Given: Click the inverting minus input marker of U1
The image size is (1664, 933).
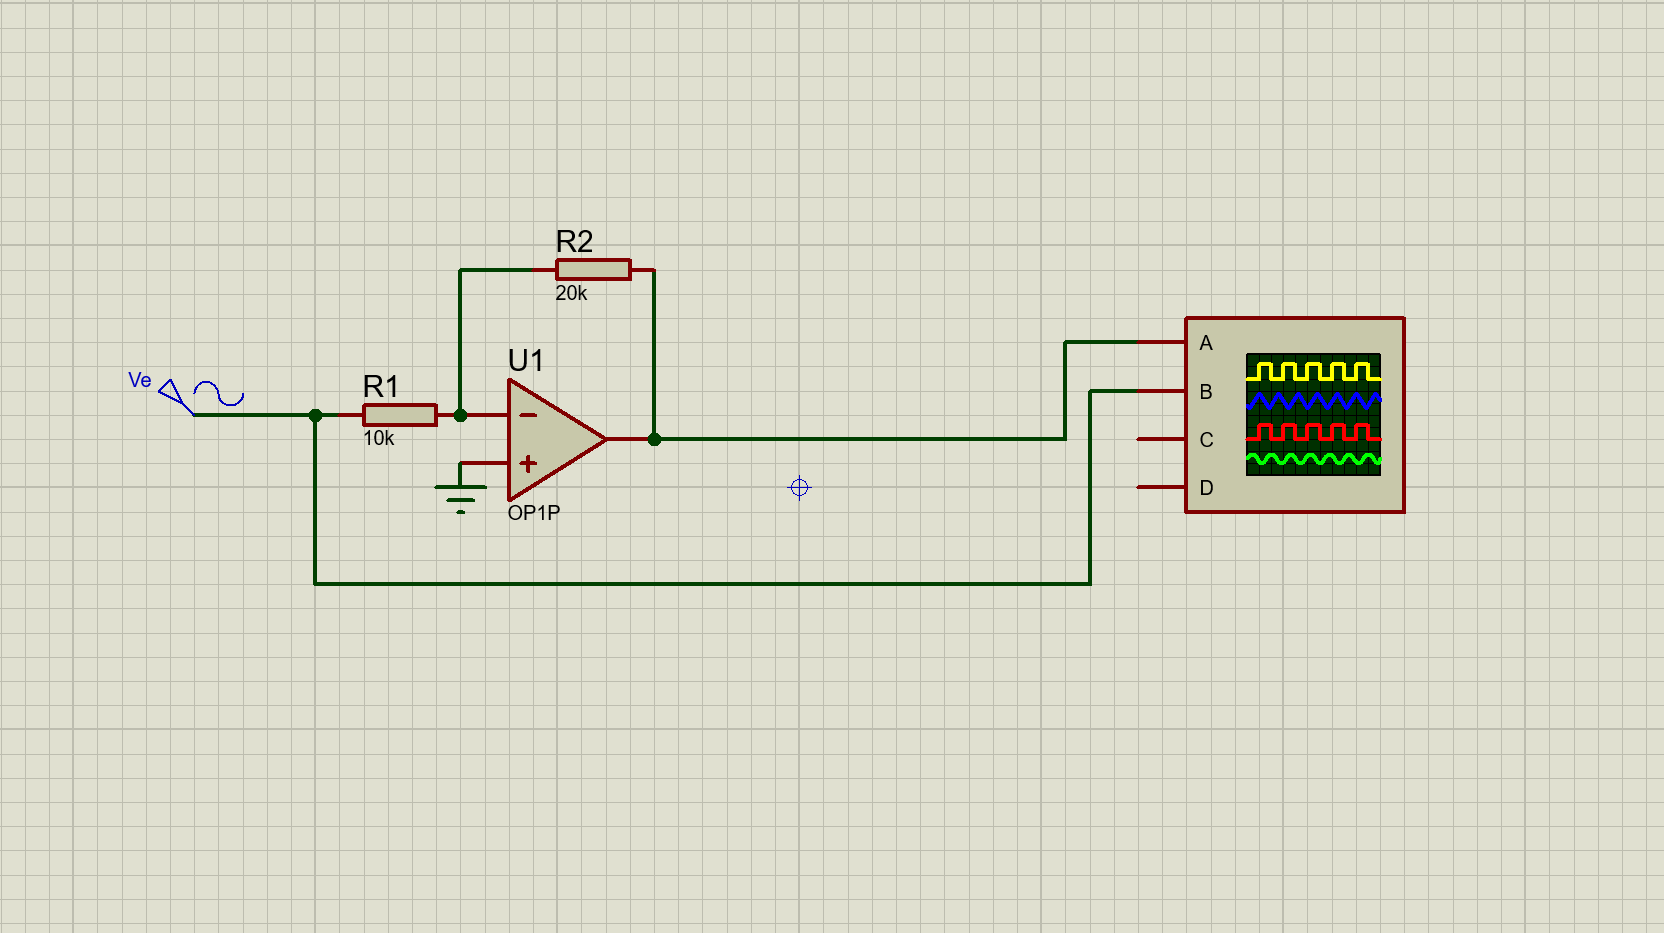Looking at the screenshot, I should (x=526, y=413).
